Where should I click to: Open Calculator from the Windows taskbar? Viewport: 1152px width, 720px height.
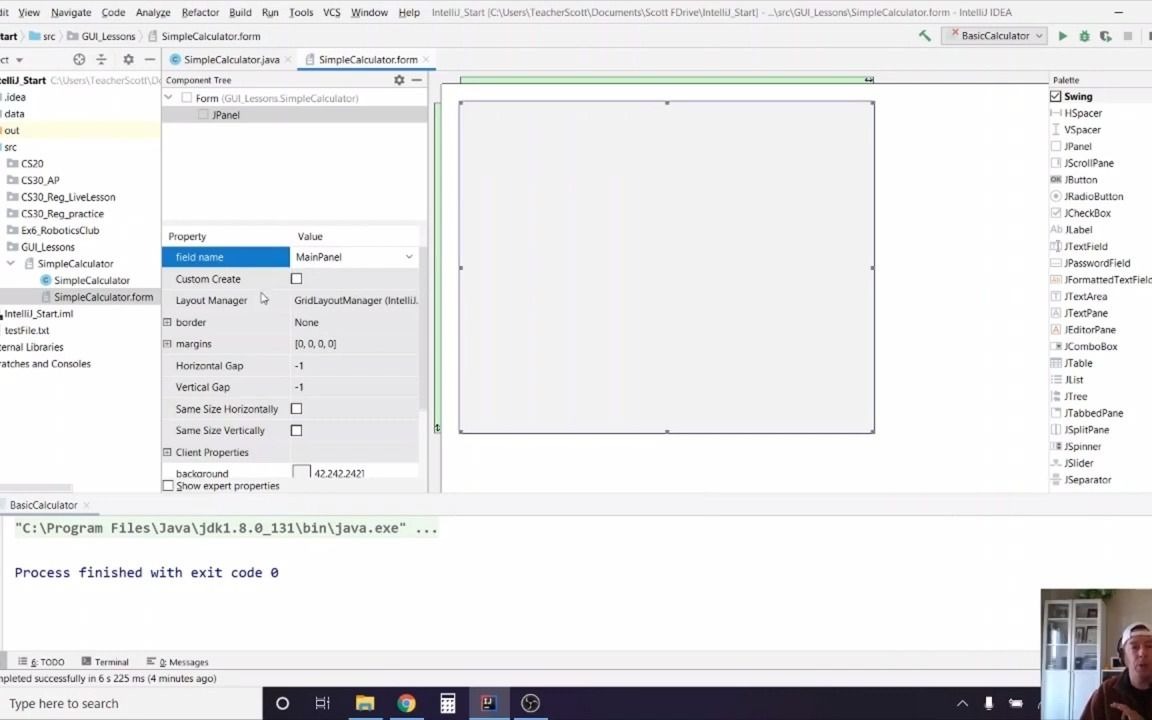click(x=447, y=703)
